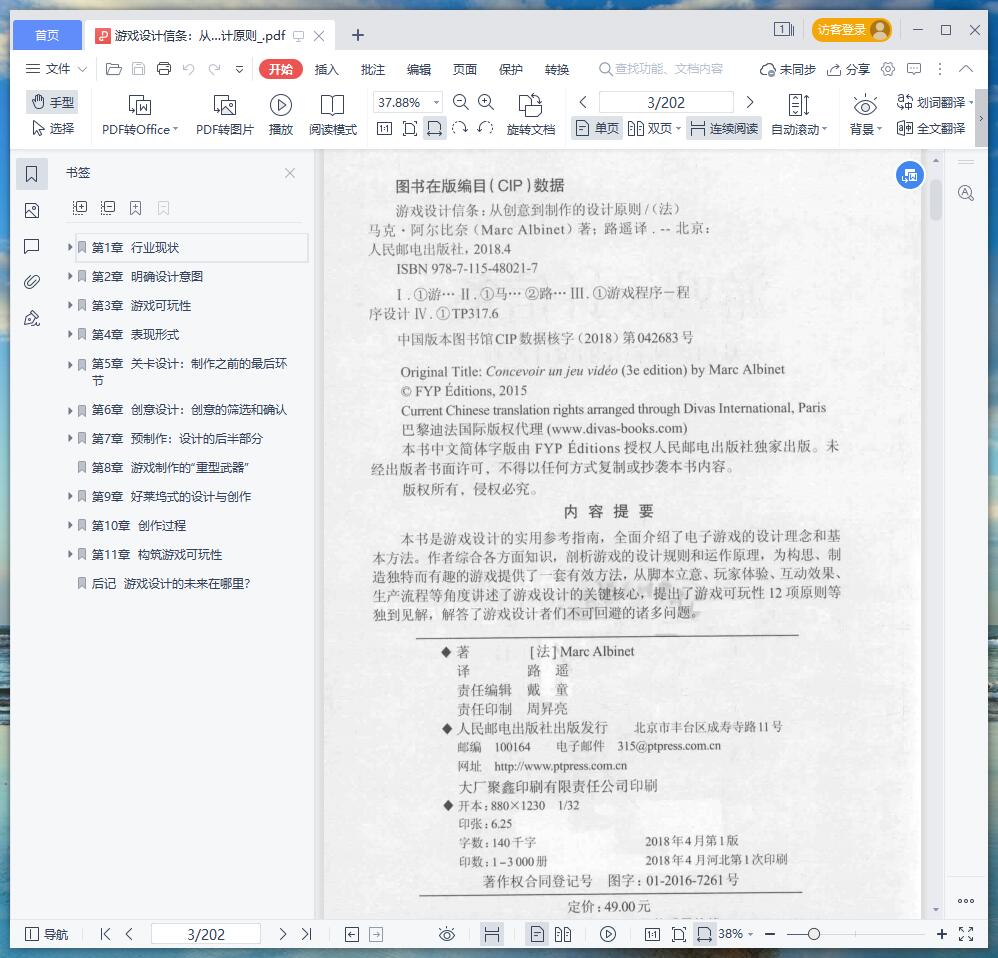Expand all bookmarks icon
Image resolution: width=998 pixels, height=958 pixels.
pyautogui.click(x=80, y=208)
